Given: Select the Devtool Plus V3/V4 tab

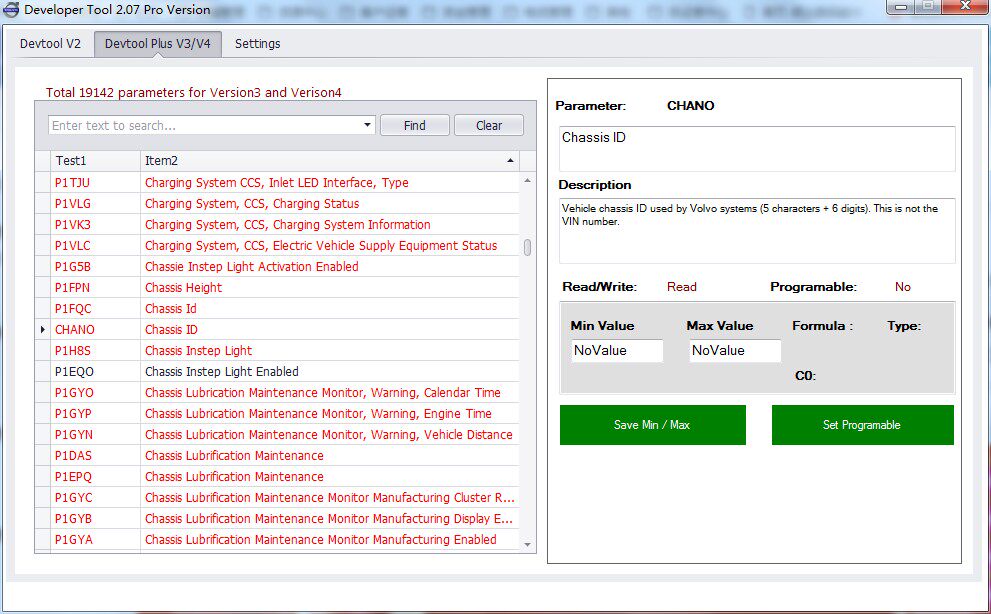Looking at the screenshot, I should (157, 44).
